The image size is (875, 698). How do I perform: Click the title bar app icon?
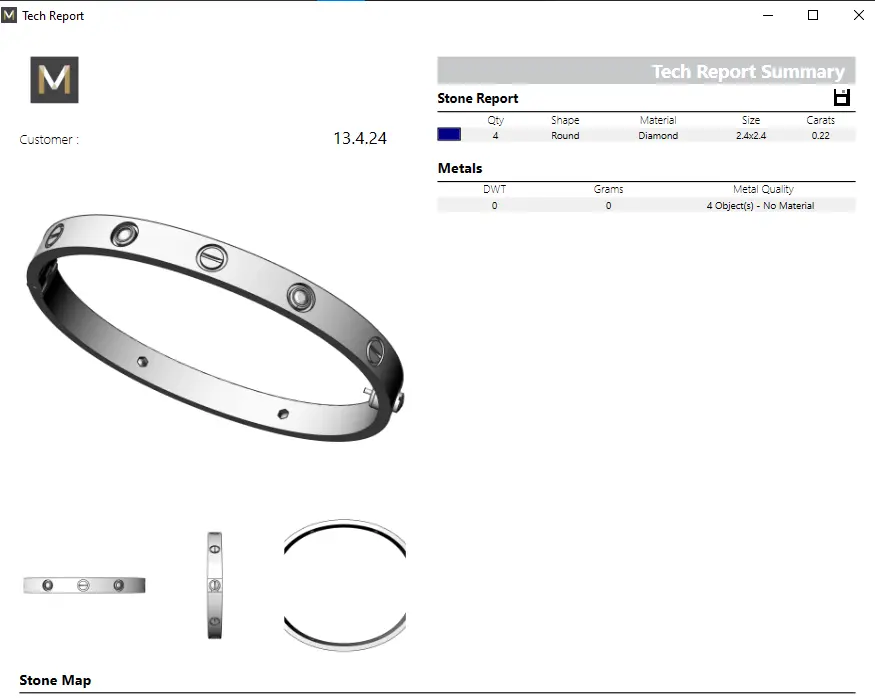pyautogui.click(x=10, y=15)
